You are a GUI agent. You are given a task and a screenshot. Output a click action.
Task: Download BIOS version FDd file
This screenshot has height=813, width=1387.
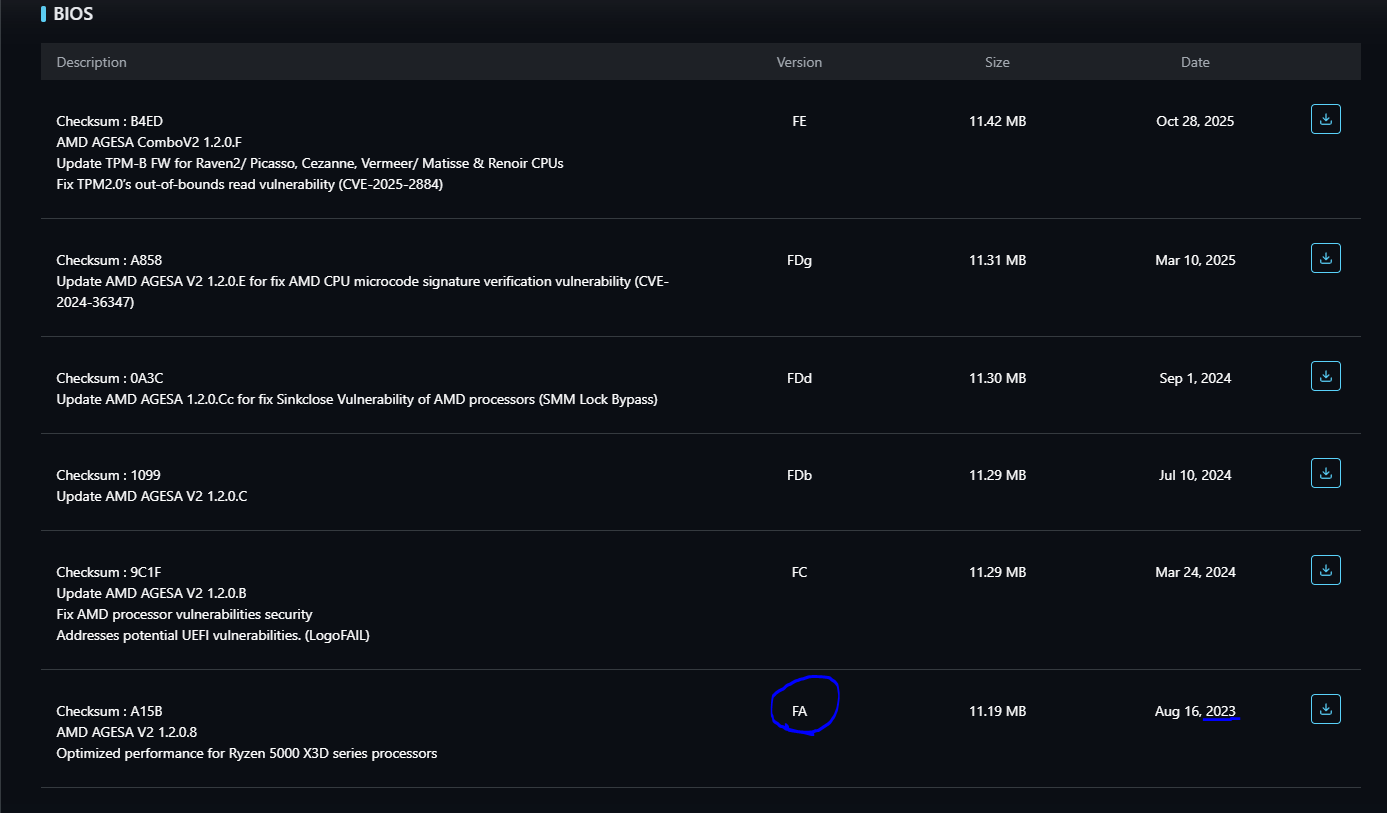[1325, 376]
